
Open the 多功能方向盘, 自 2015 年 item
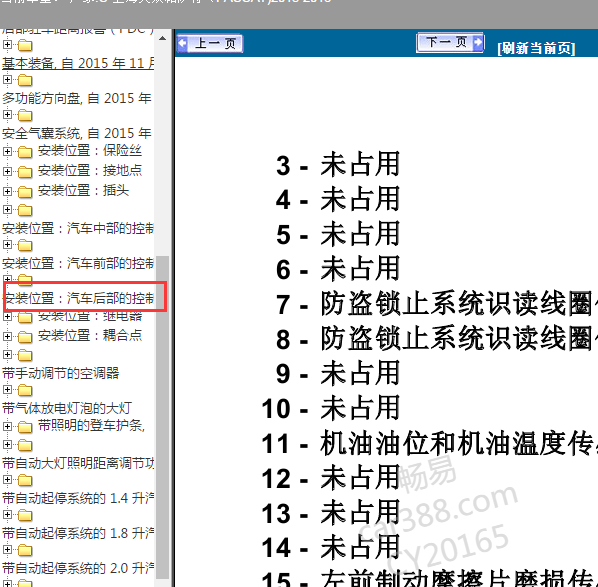[x=77, y=98]
